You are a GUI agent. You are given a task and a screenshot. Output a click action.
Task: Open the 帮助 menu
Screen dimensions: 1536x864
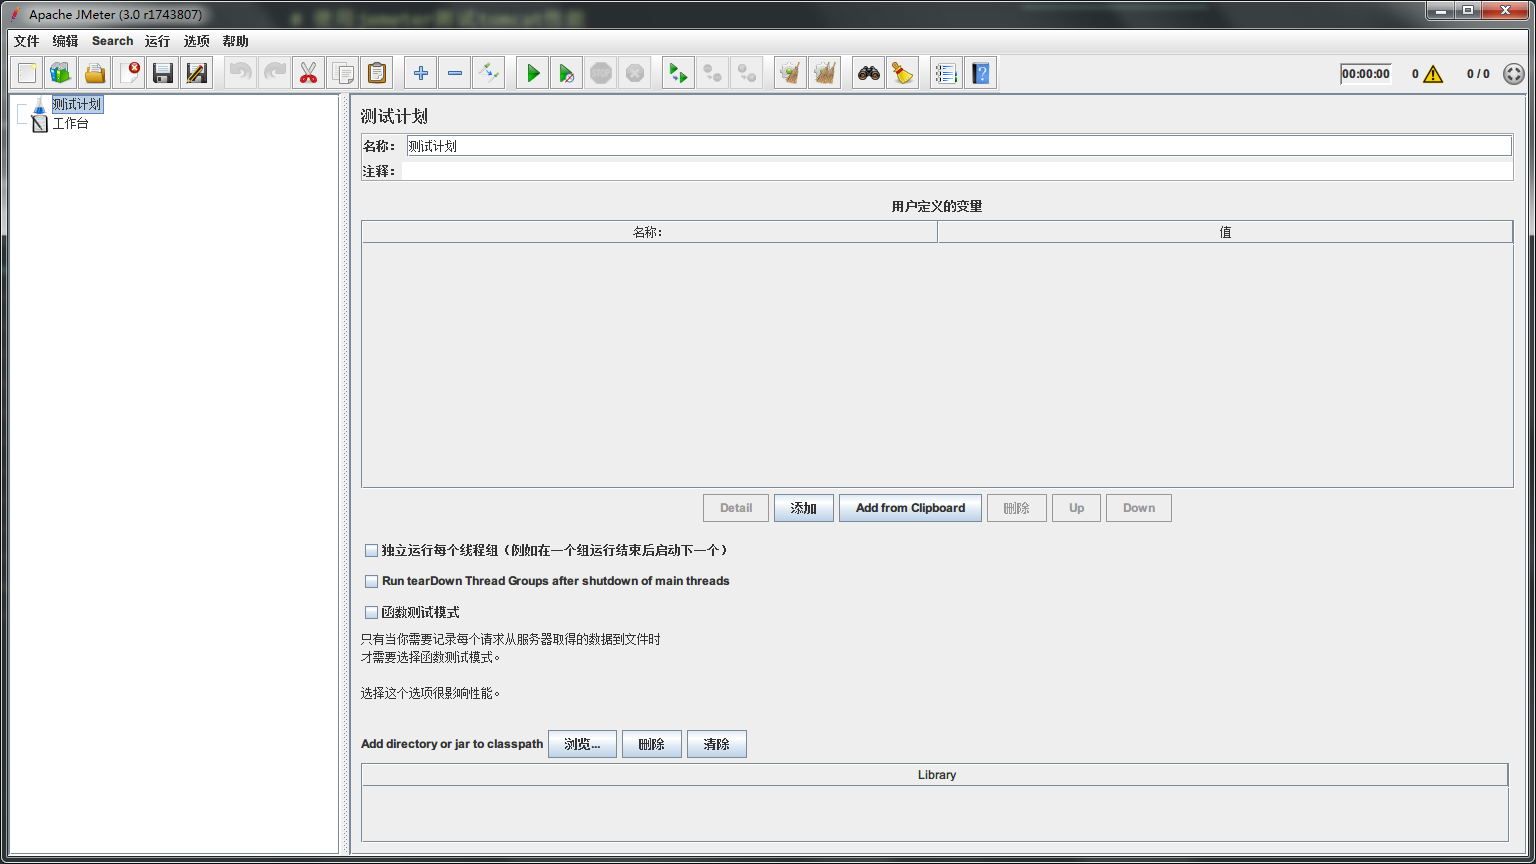236,41
